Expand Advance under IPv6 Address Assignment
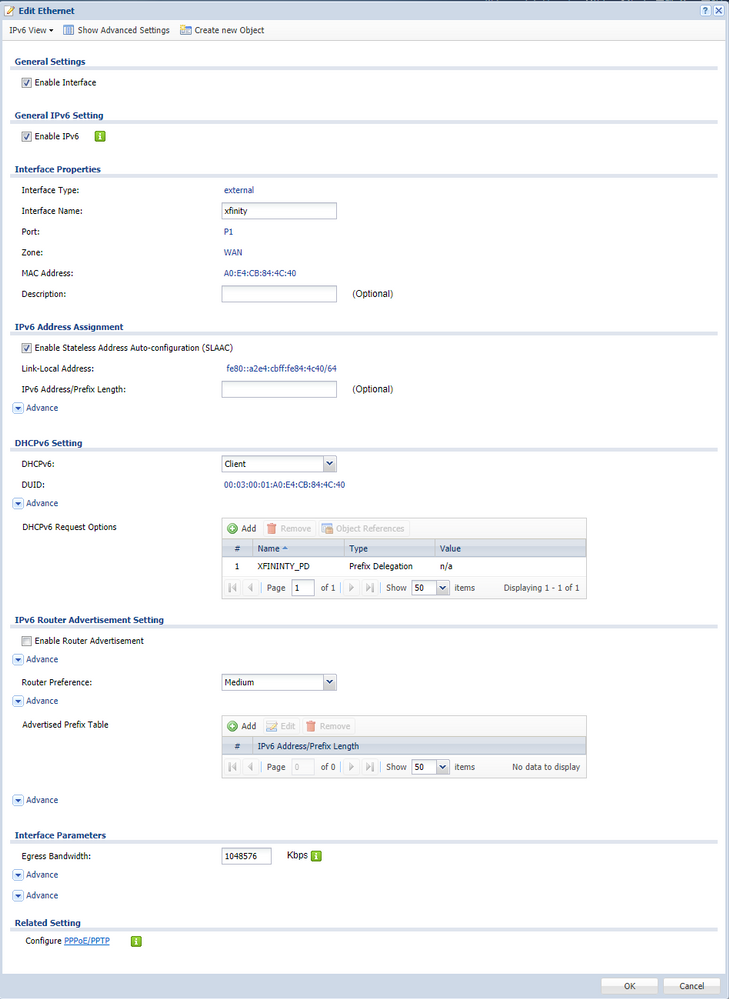 click(36, 408)
